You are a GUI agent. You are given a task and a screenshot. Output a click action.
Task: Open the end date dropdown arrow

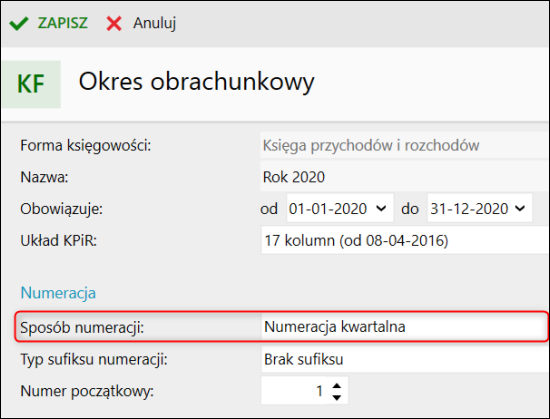click(x=521, y=208)
